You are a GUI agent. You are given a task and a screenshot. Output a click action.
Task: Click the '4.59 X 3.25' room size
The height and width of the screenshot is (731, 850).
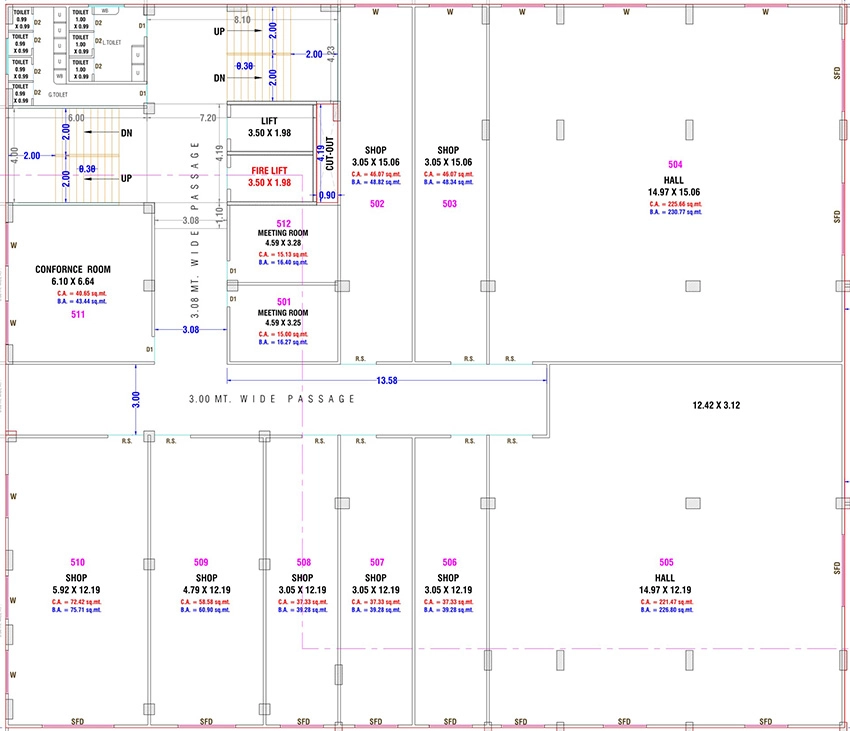point(283,323)
